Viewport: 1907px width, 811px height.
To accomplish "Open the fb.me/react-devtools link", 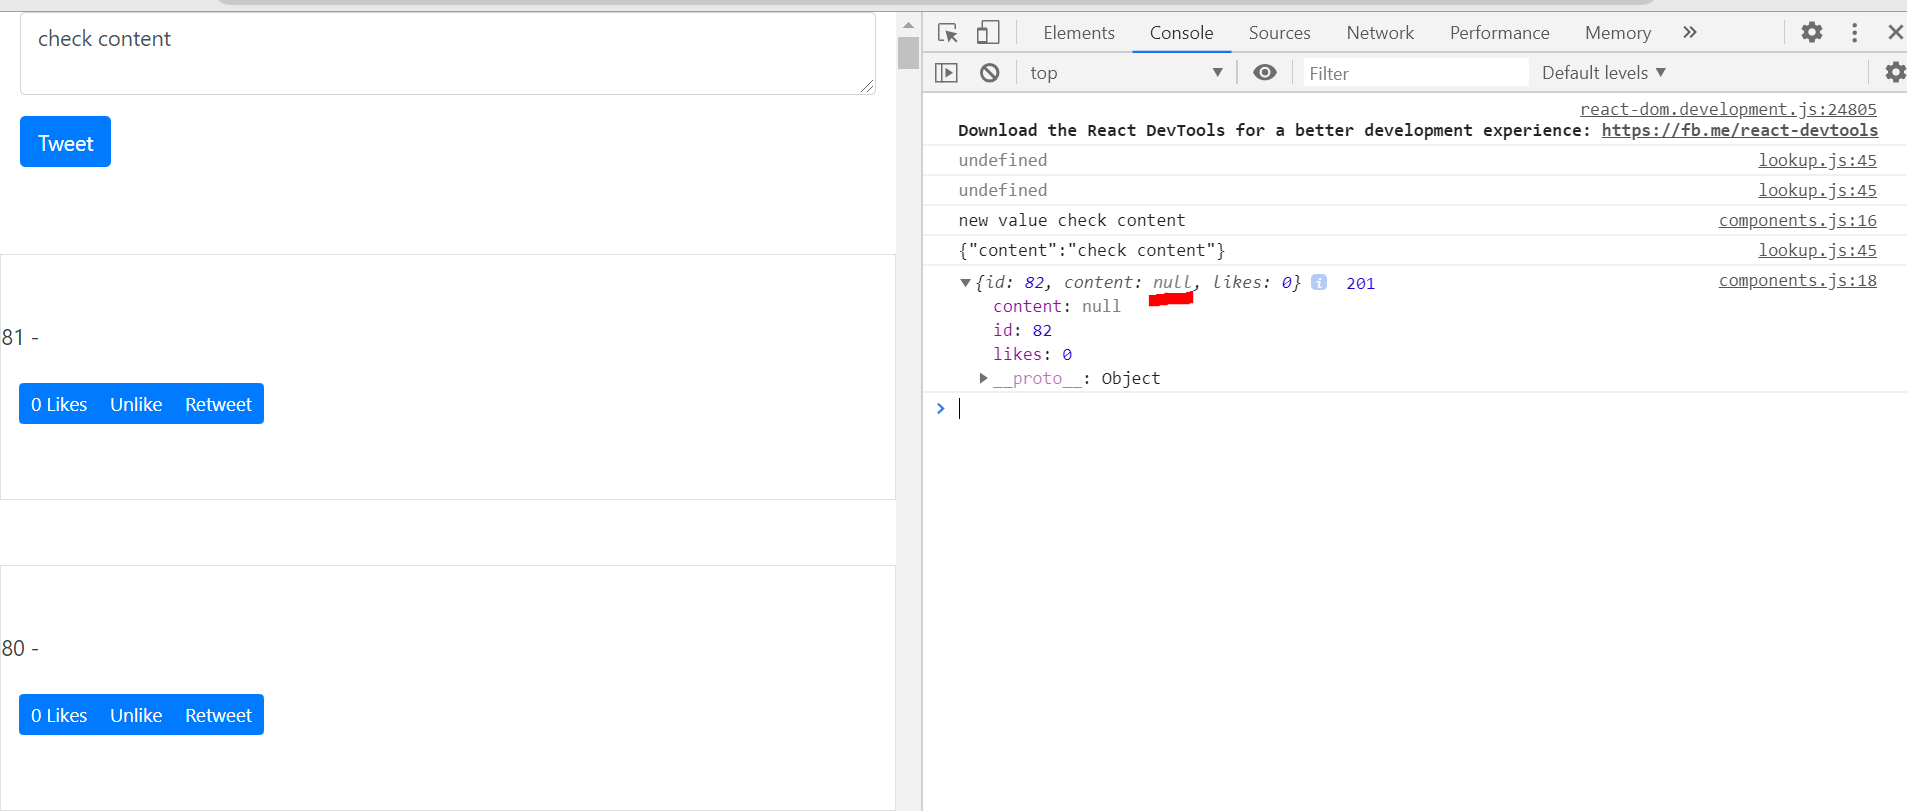I will 1739,130.
